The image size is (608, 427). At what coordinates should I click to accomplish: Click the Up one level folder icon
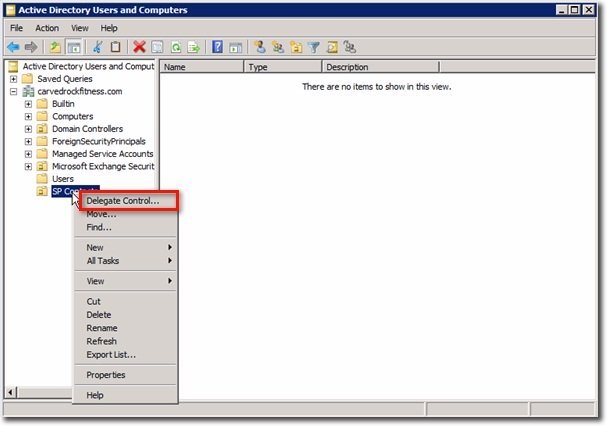(x=55, y=47)
